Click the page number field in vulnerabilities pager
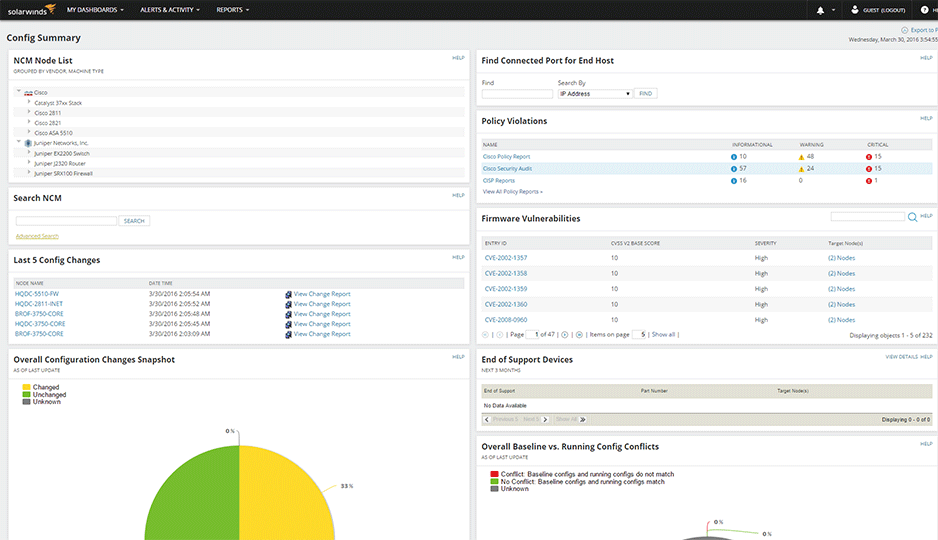The width and height of the screenshot is (938, 540). (532, 335)
